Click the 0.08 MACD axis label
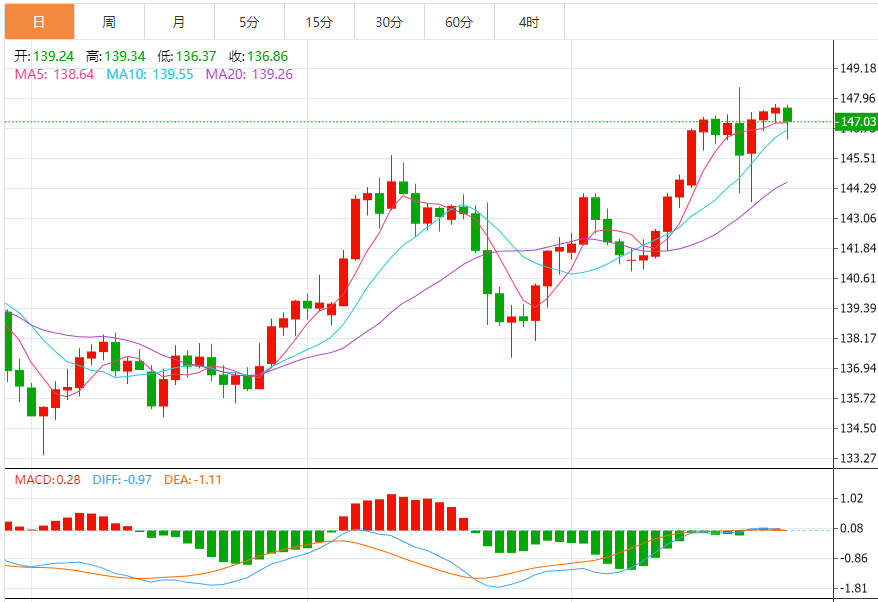 pos(852,528)
